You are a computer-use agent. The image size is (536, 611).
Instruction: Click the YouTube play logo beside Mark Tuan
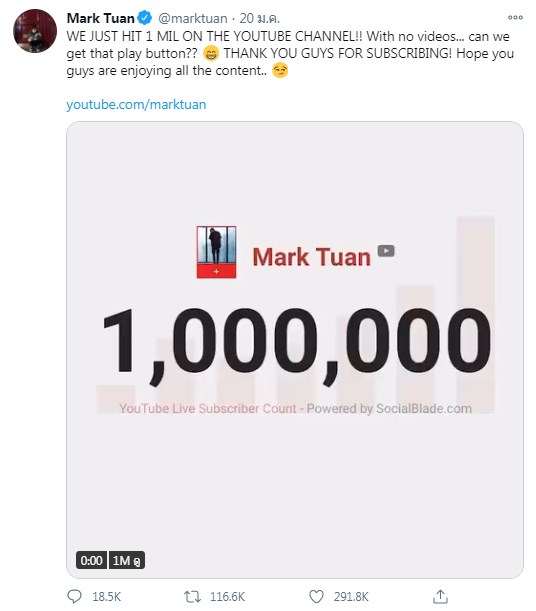pyautogui.click(x=386, y=251)
